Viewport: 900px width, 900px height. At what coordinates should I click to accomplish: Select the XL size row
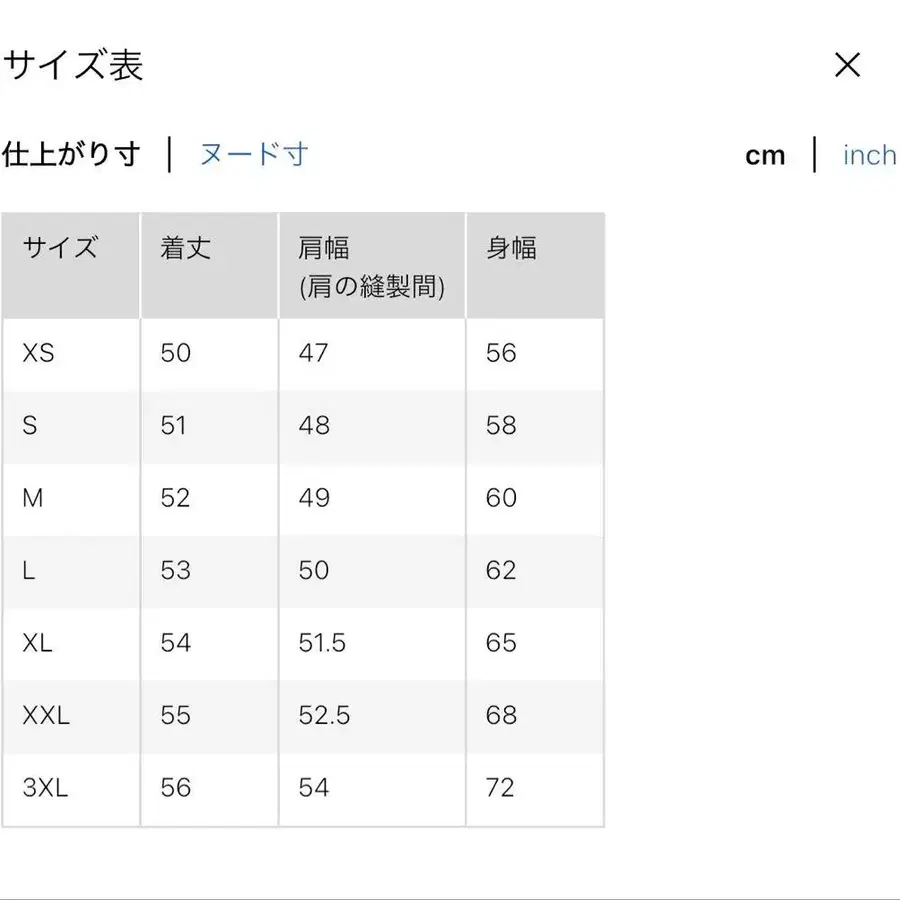tap(70, 644)
